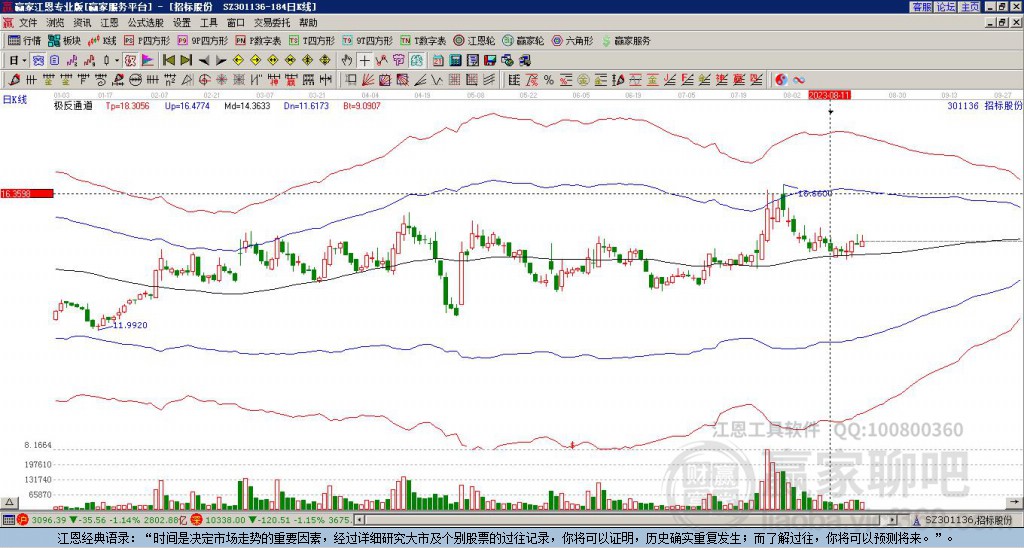Screen dimensions: 1024x548
Task: Jump to first bar icon
Action: (168, 61)
